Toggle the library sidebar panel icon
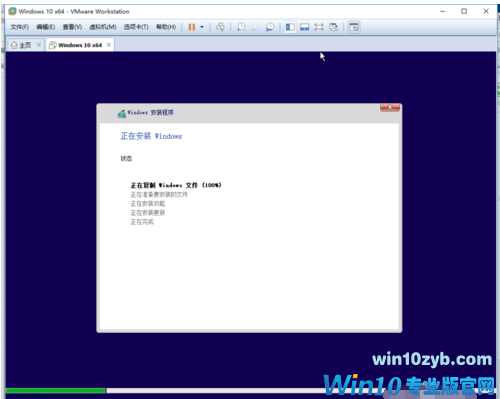 290,27
